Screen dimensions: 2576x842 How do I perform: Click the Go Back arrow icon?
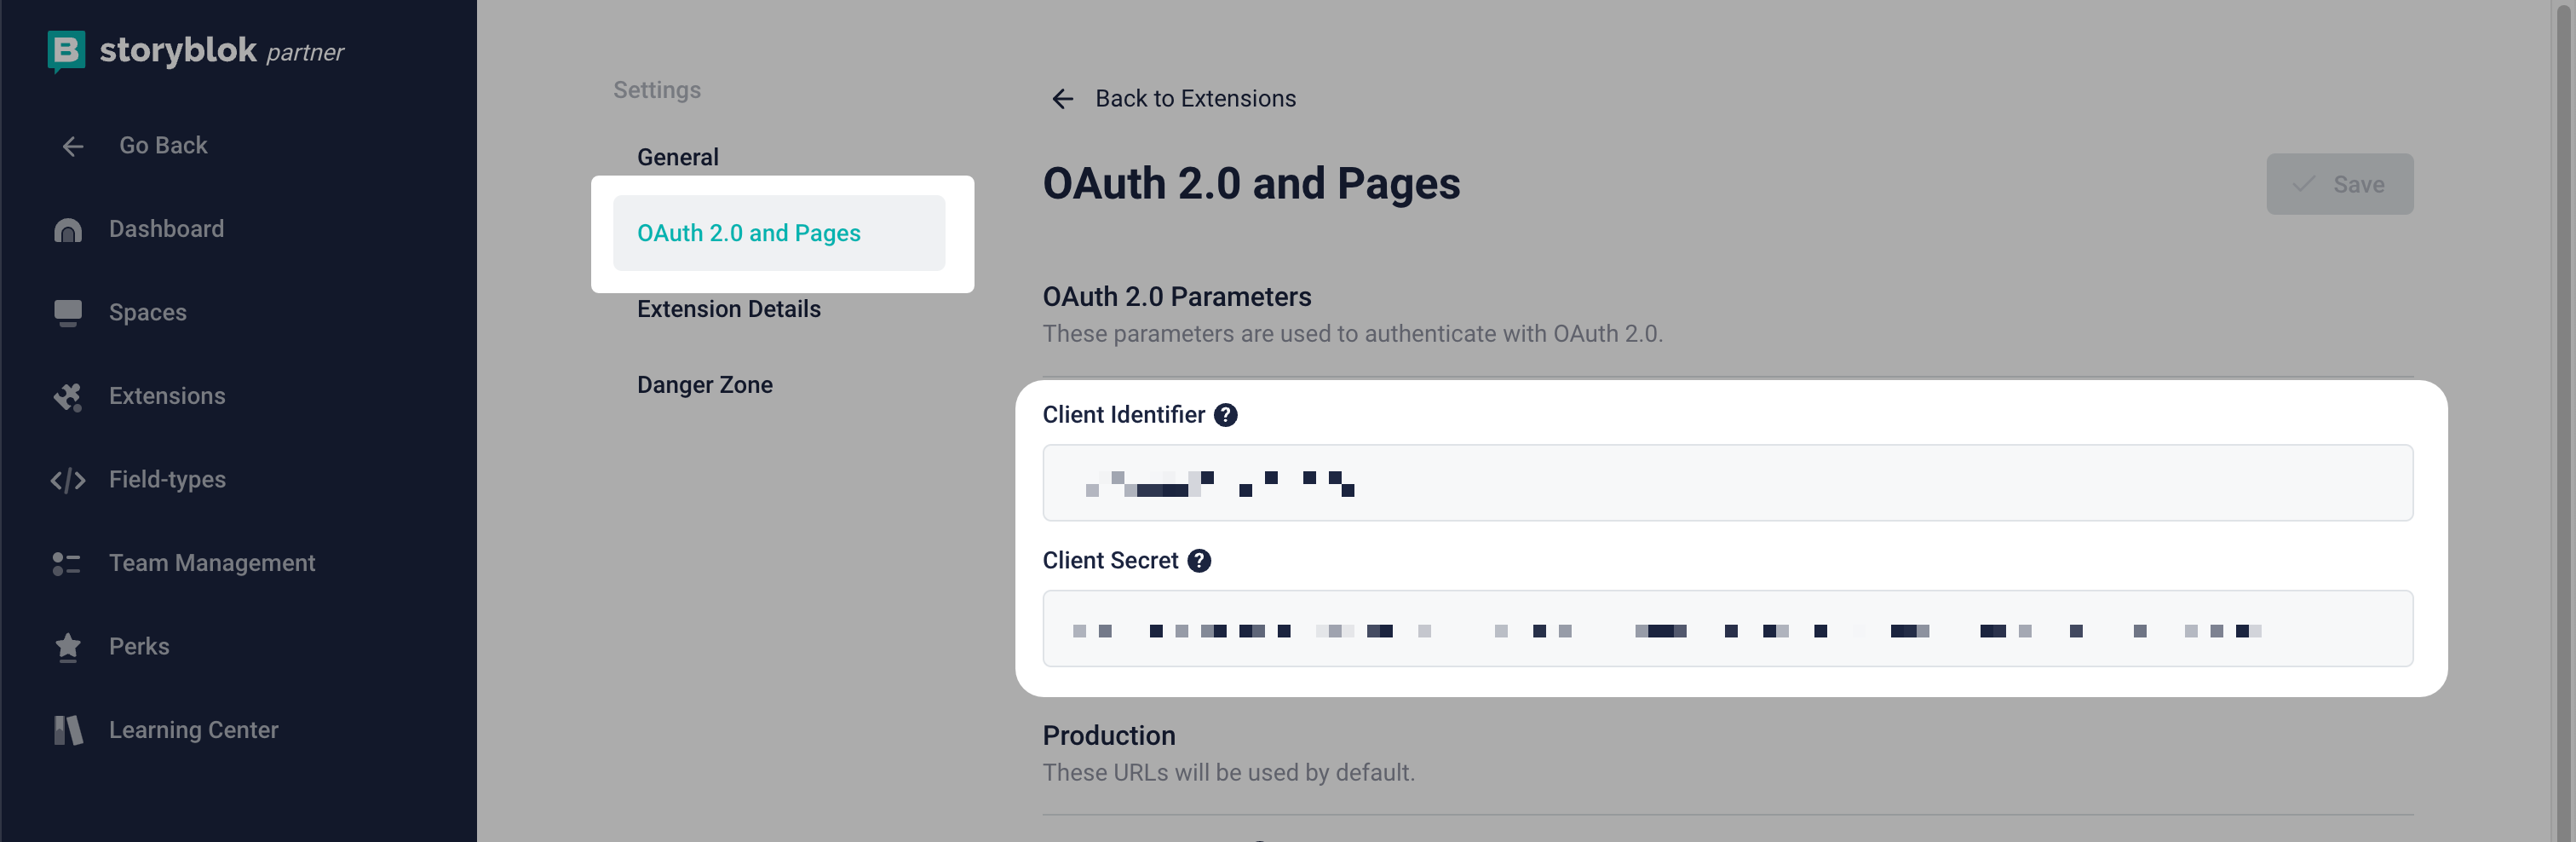(73, 146)
